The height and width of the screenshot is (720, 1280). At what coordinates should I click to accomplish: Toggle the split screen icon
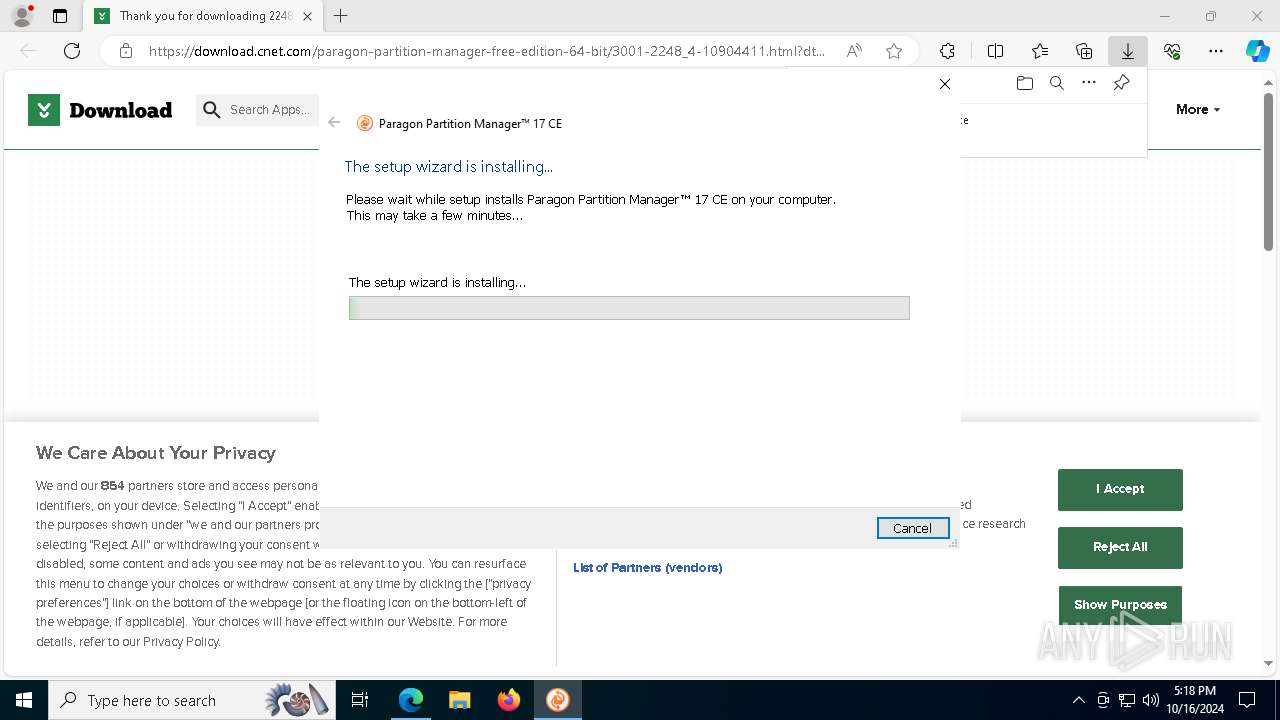[996, 51]
